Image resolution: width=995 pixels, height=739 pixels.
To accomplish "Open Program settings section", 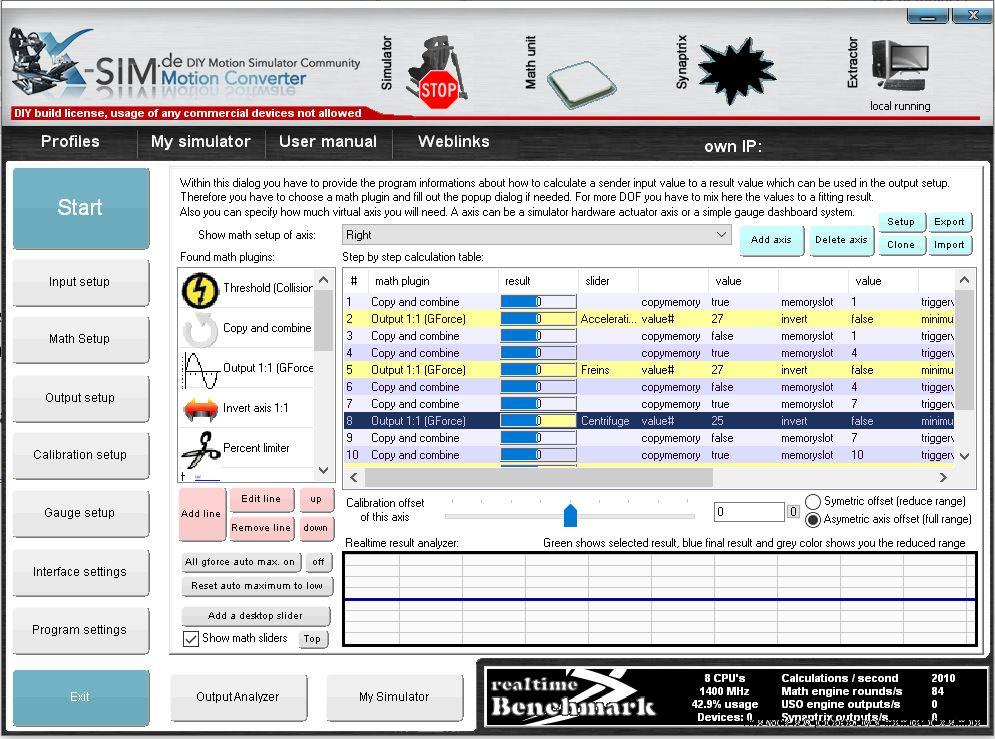I will [x=81, y=630].
